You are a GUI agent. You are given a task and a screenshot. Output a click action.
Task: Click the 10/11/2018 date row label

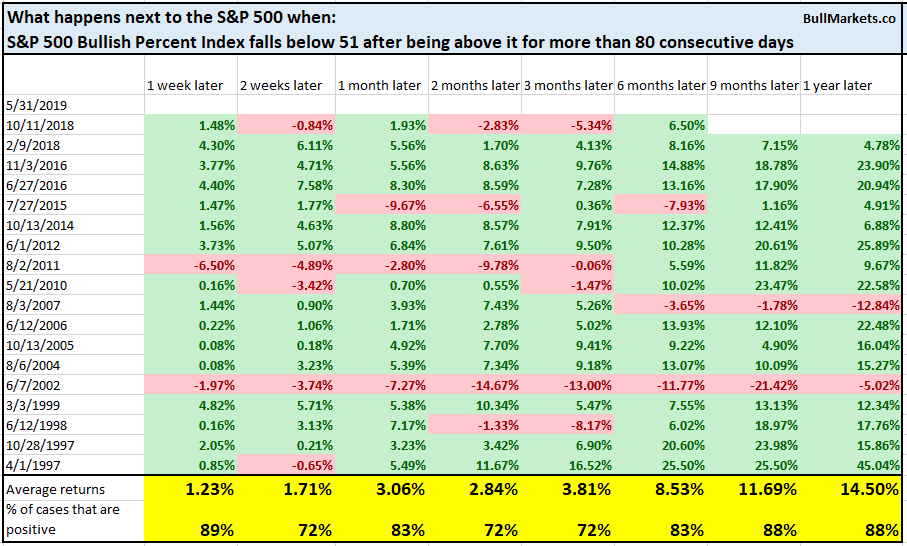(38, 124)
